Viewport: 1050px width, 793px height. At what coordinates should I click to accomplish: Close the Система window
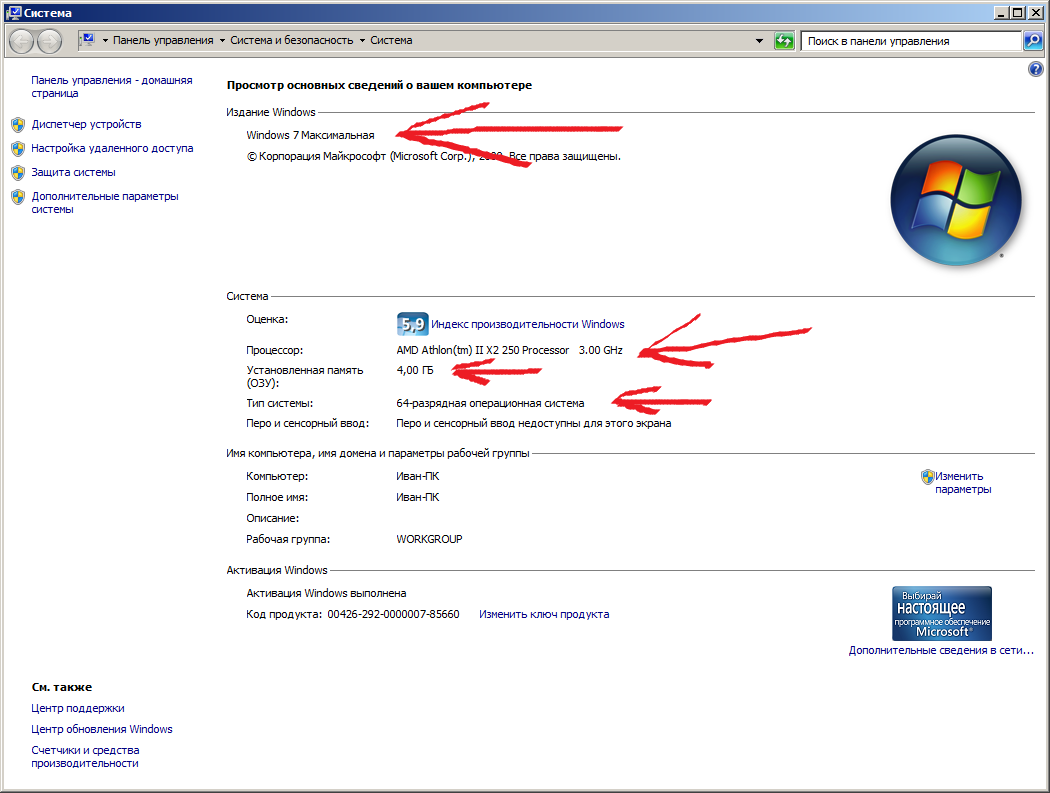point(1035,12)
